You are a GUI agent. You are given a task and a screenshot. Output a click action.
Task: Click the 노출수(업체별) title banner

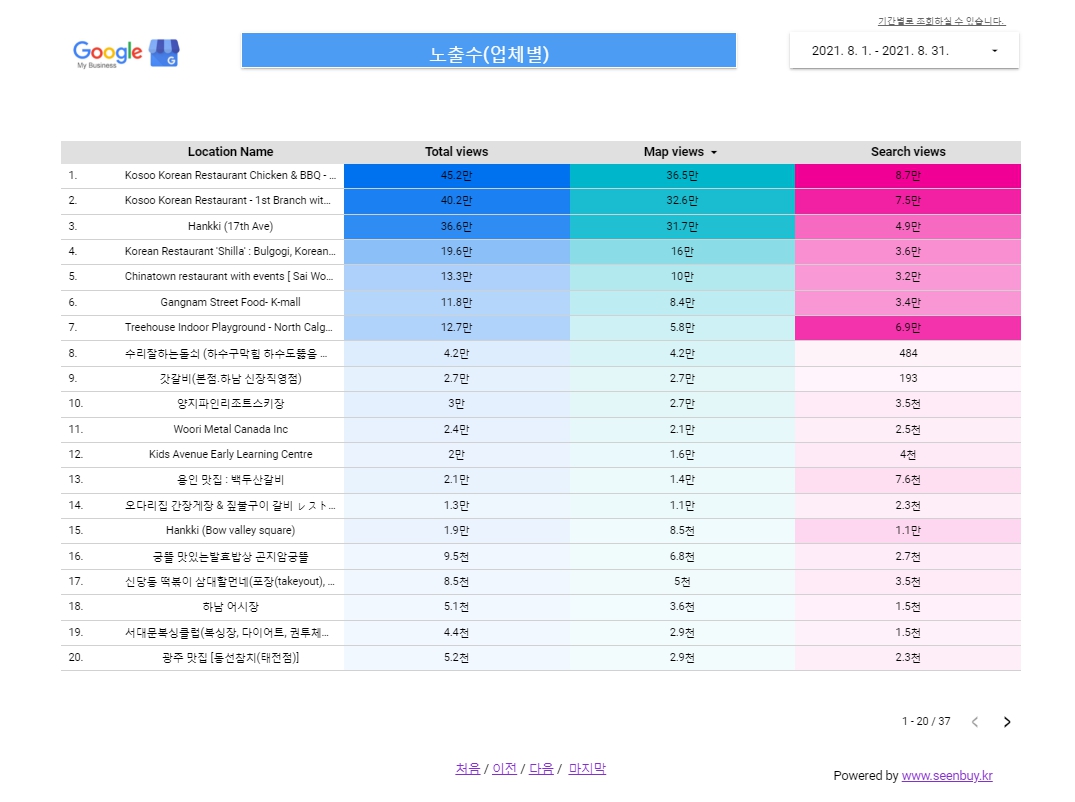[x=488, y=50]
